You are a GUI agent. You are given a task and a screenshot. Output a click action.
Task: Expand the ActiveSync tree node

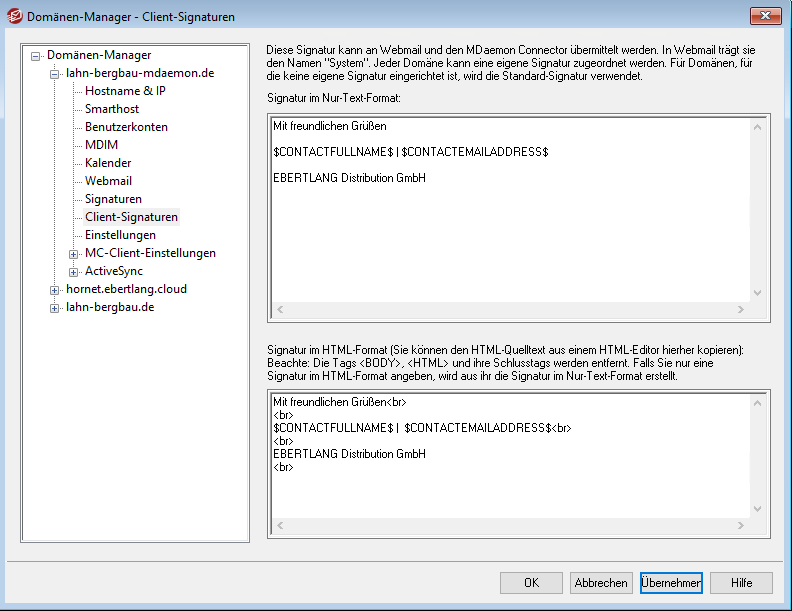(73, 272)
